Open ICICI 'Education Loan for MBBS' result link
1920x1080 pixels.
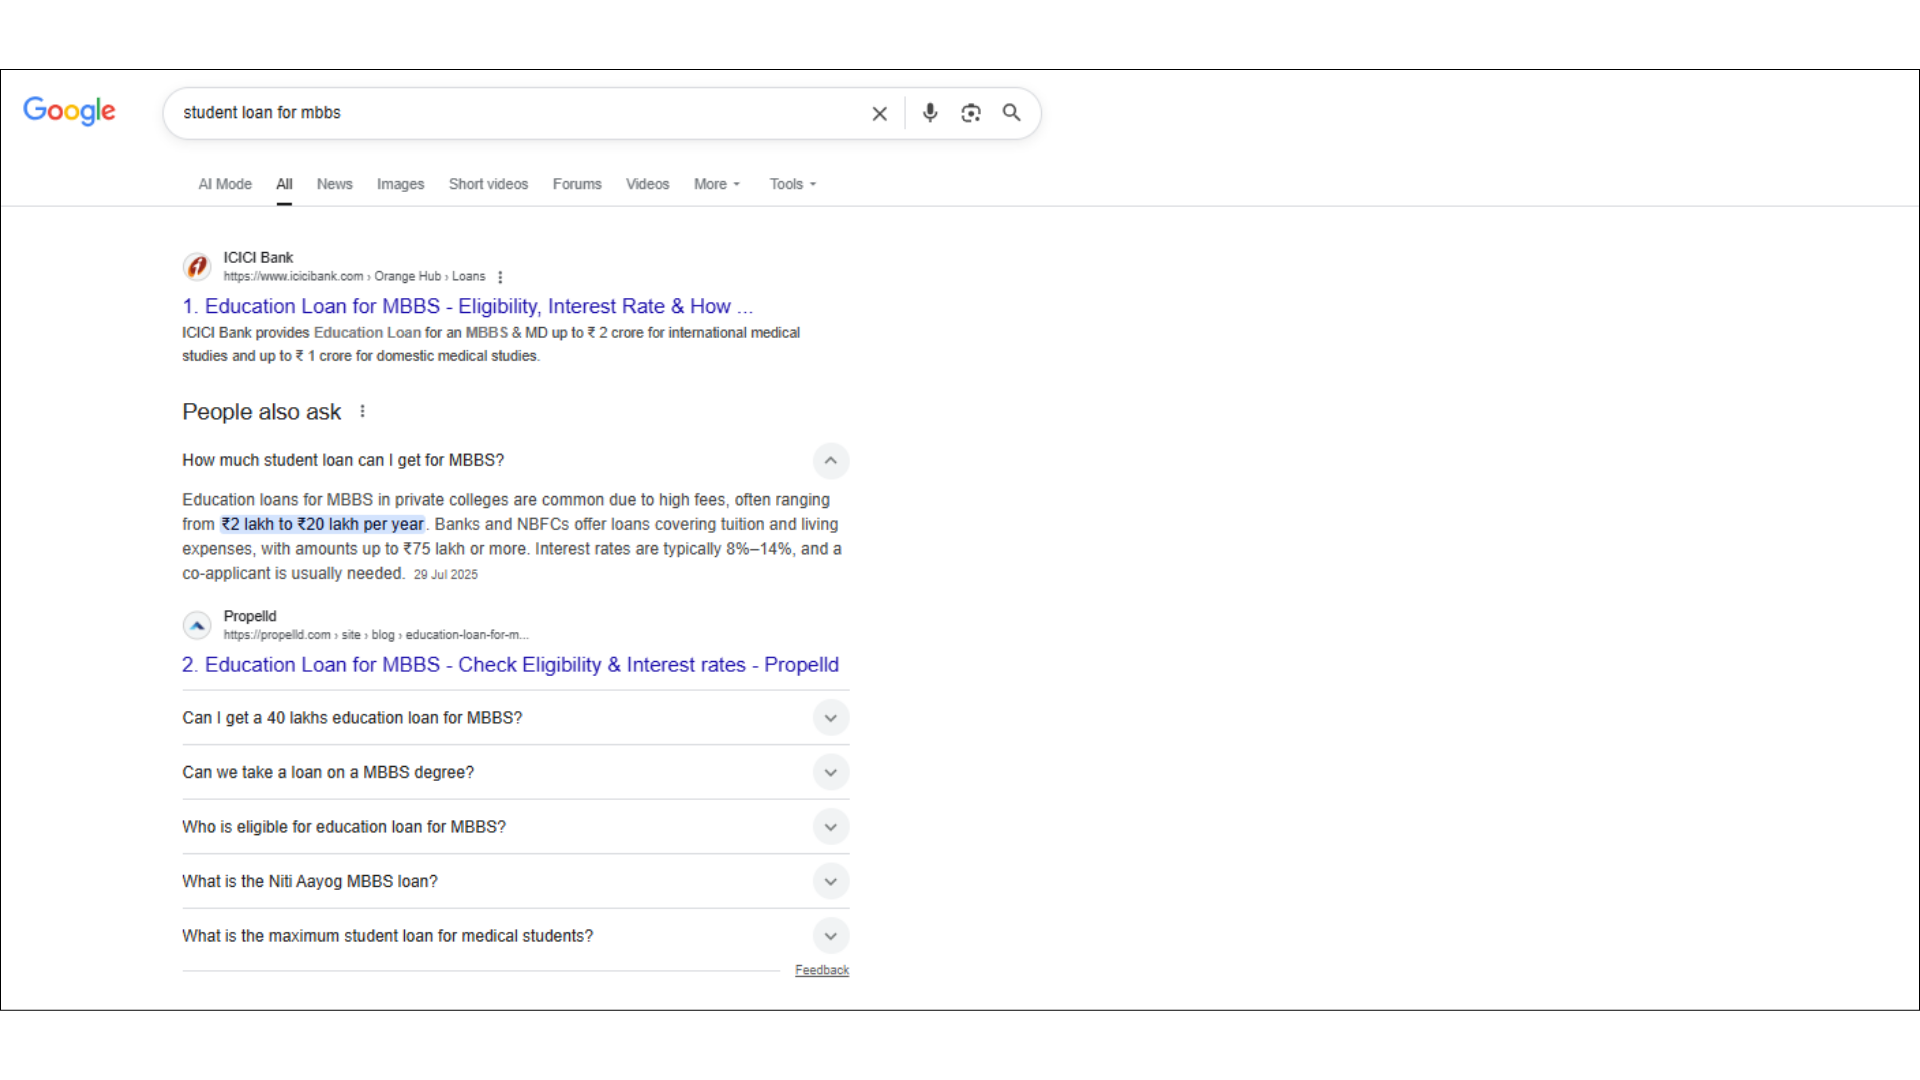(467, 306)
